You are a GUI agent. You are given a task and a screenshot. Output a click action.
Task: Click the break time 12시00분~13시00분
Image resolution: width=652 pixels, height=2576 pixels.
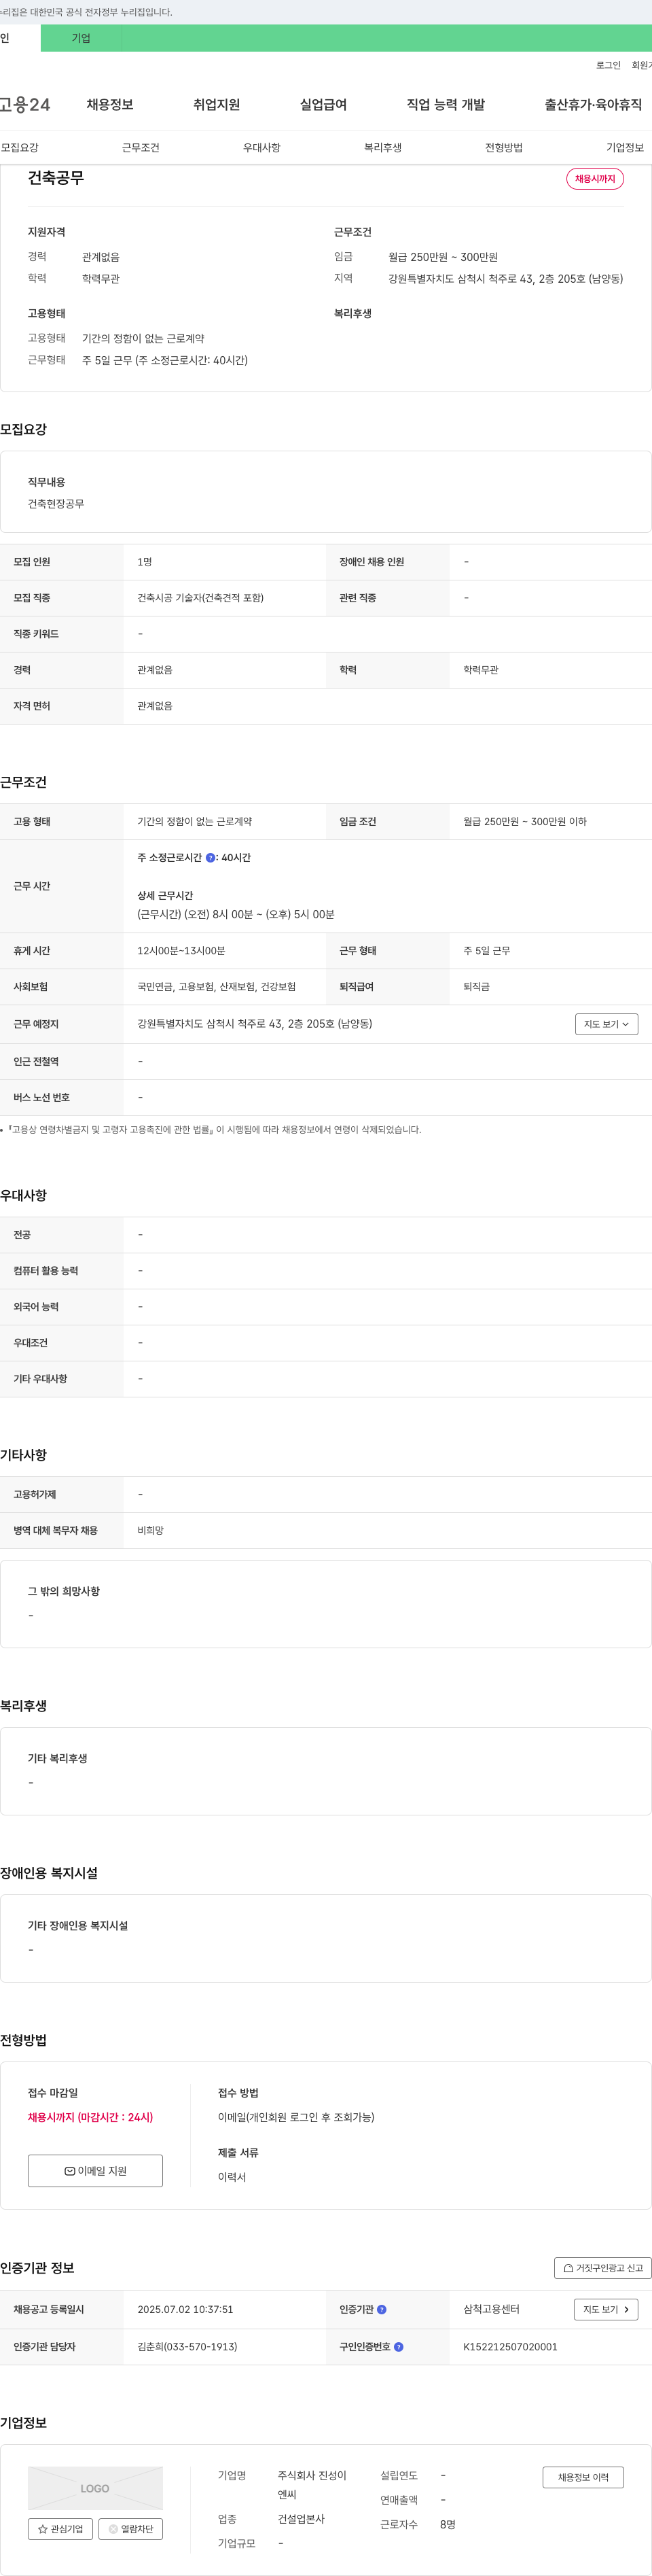point(181,951)
